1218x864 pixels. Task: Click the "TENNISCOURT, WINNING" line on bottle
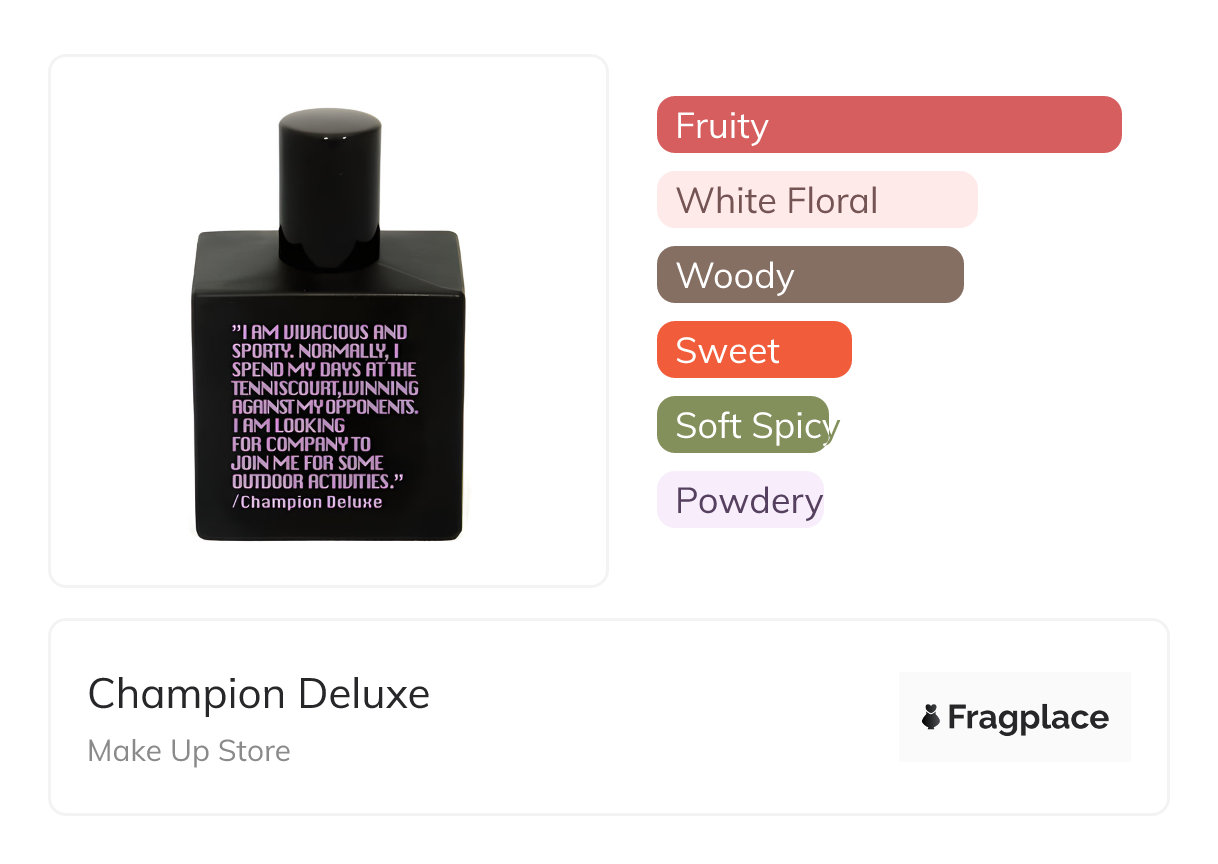pos(325,388)
